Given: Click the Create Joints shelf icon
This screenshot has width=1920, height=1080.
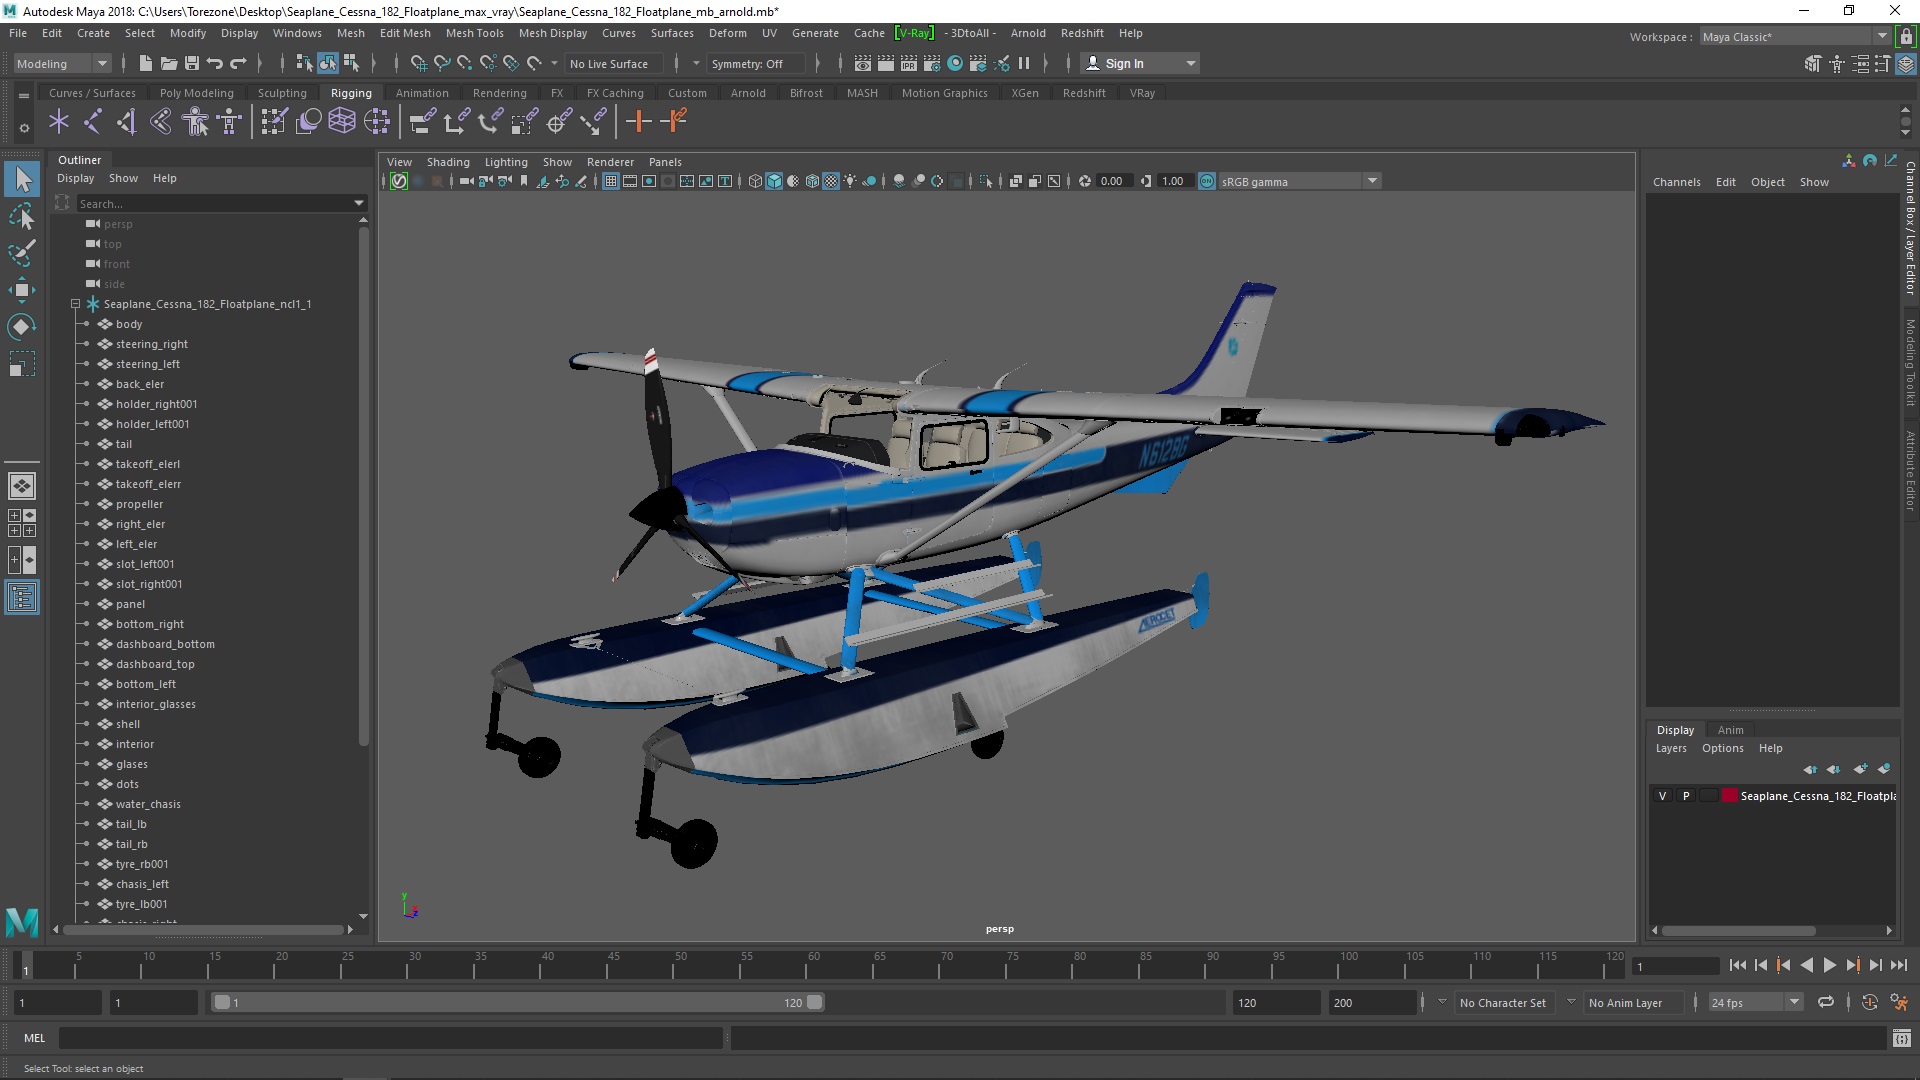Looking at the screenshot, I should point(93,122).
